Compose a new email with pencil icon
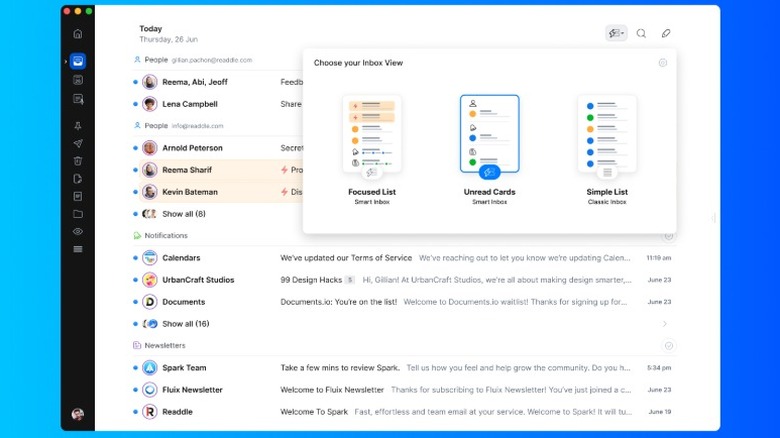 click(x=666, y=33)
